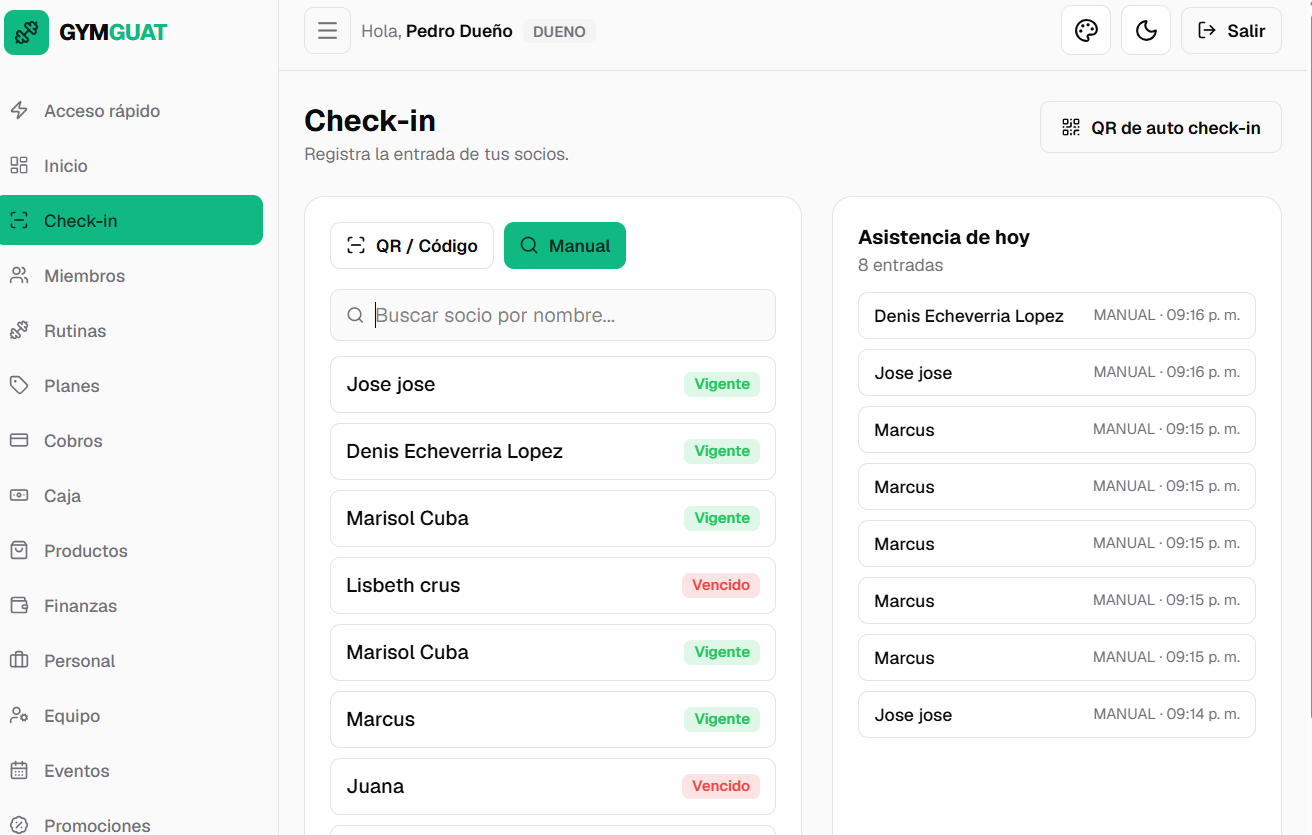Image resolution: width=1312 pixels, height=835 pixels.
Task: Click the Eventos calendar icon
Action: tap(19, 771)
